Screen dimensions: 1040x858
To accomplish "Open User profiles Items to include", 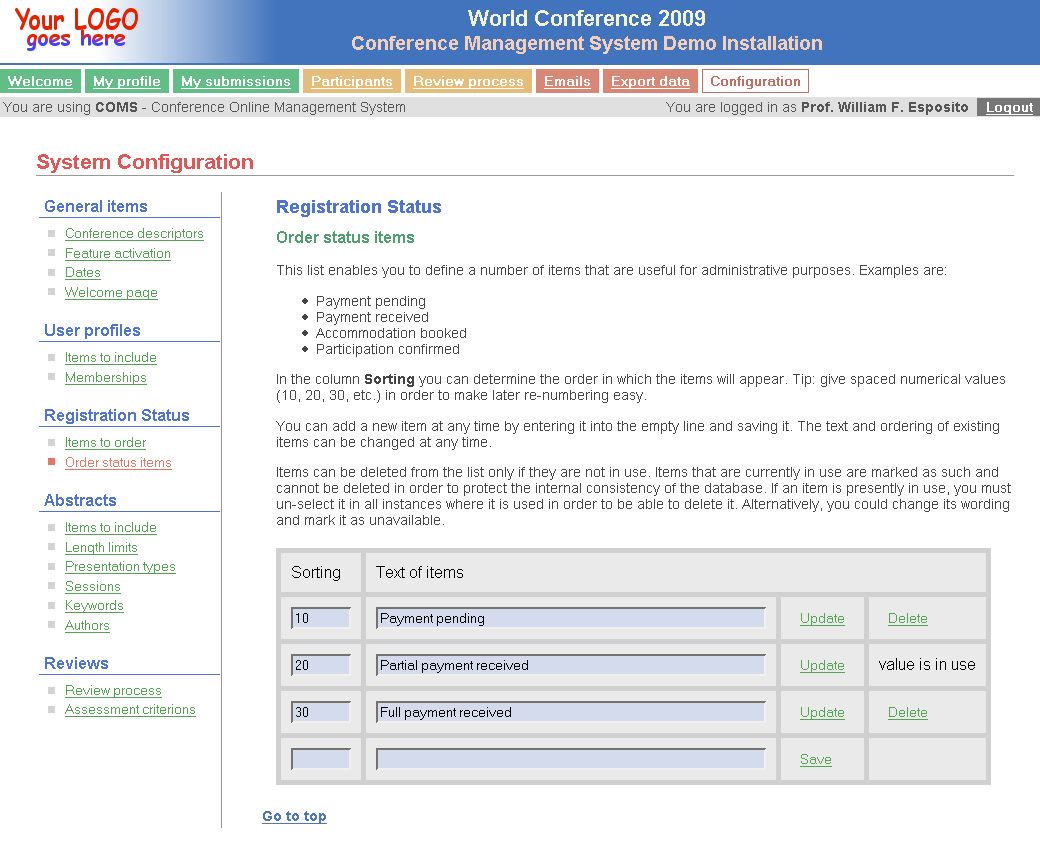I will pos(111,357).
